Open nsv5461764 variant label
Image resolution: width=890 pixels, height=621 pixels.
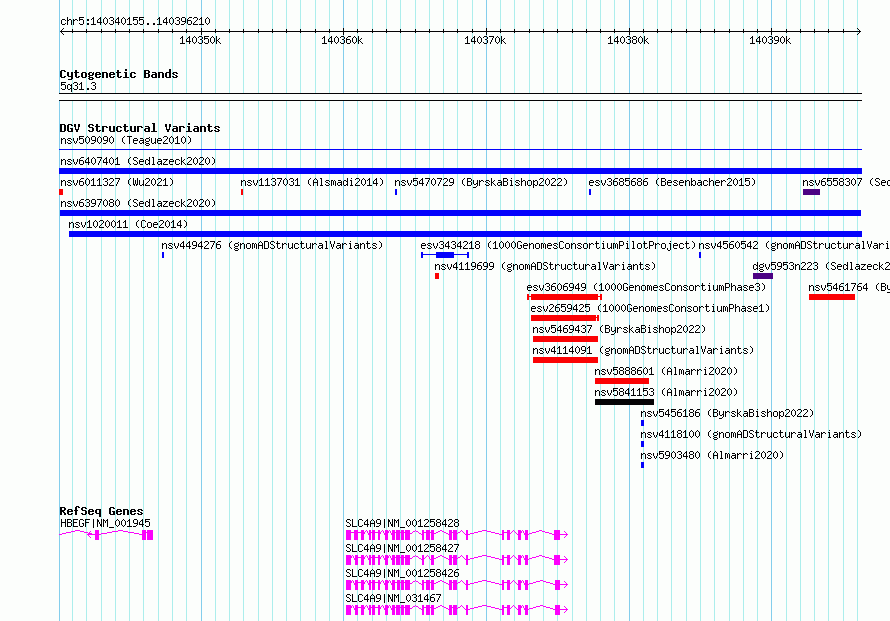click(849, 287)
